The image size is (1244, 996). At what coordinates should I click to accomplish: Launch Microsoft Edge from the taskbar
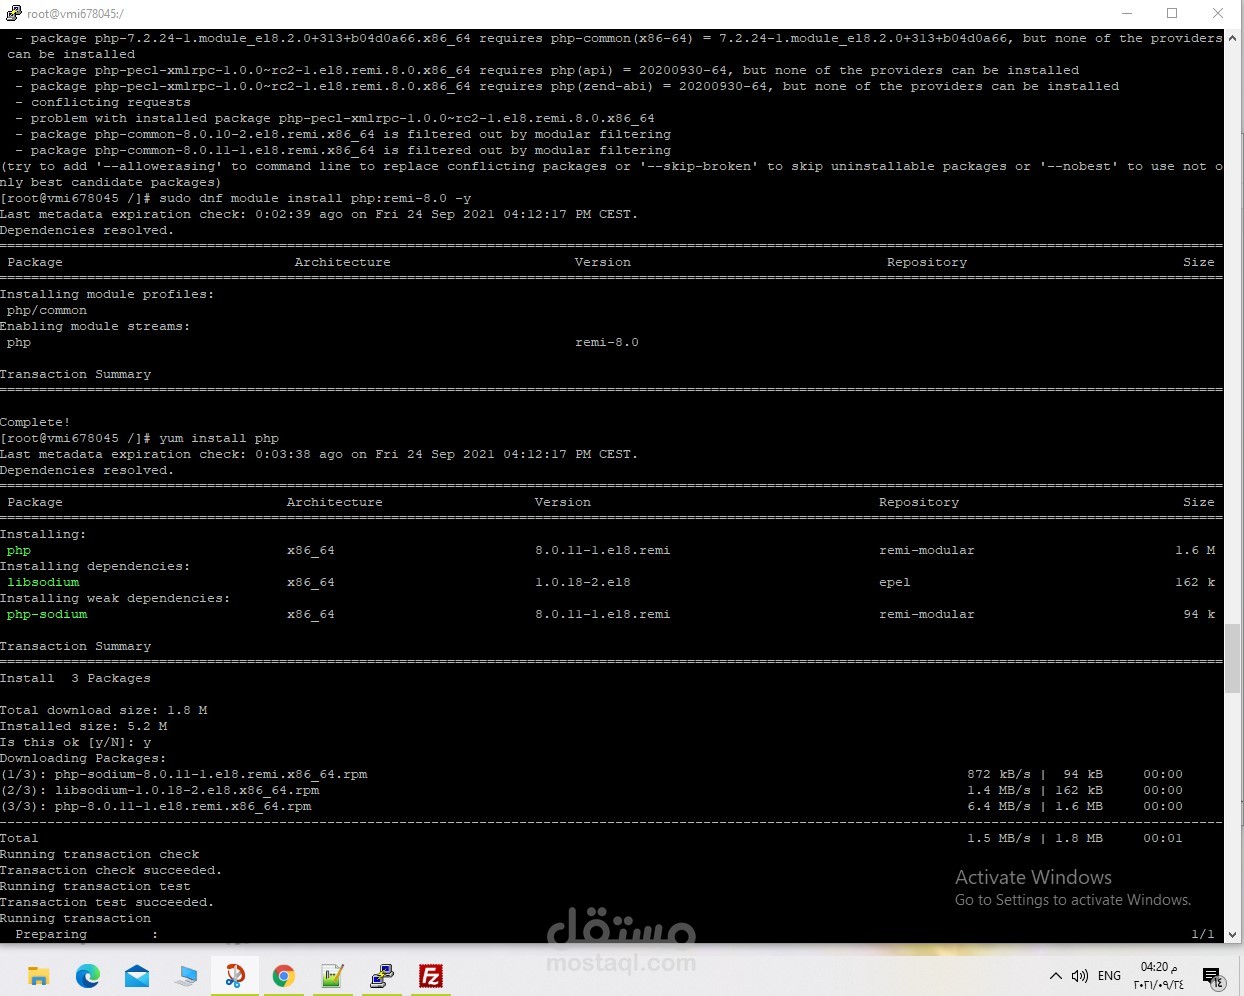[88, 976]
